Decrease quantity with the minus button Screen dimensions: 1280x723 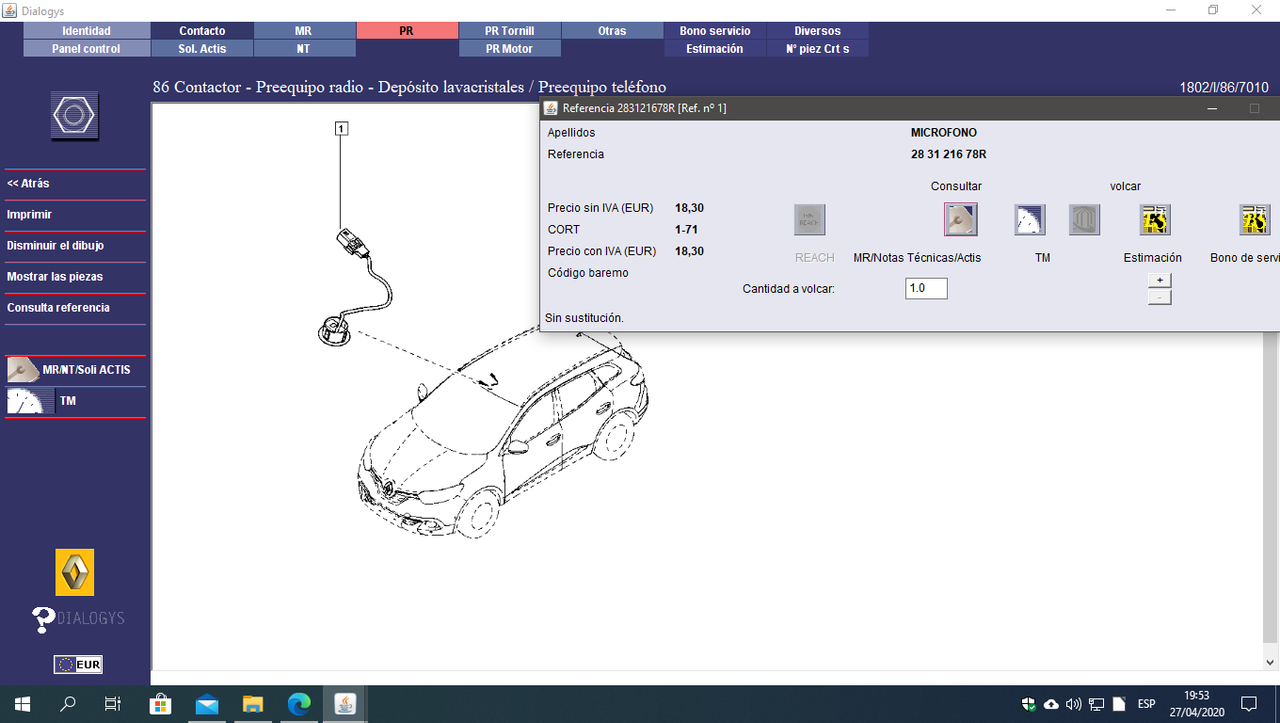tap(1160, 297)
